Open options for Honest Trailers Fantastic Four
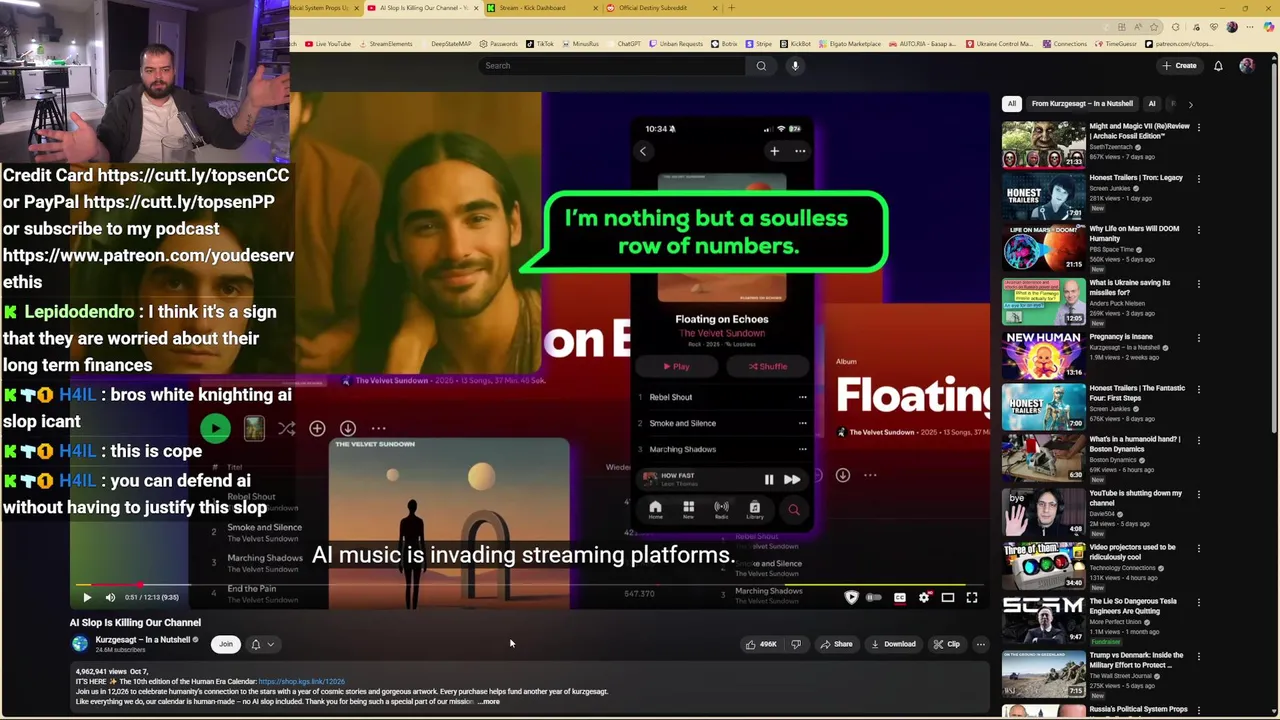Image resolution: width=1280 pixels, height=720 pixels. pos(1198,388)
